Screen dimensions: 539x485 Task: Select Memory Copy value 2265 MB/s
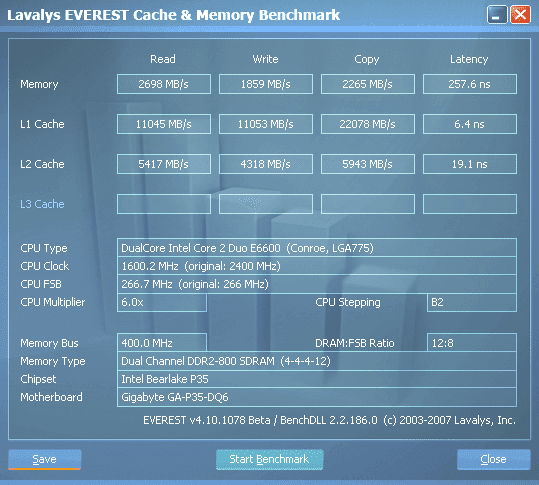coord(367,84)
